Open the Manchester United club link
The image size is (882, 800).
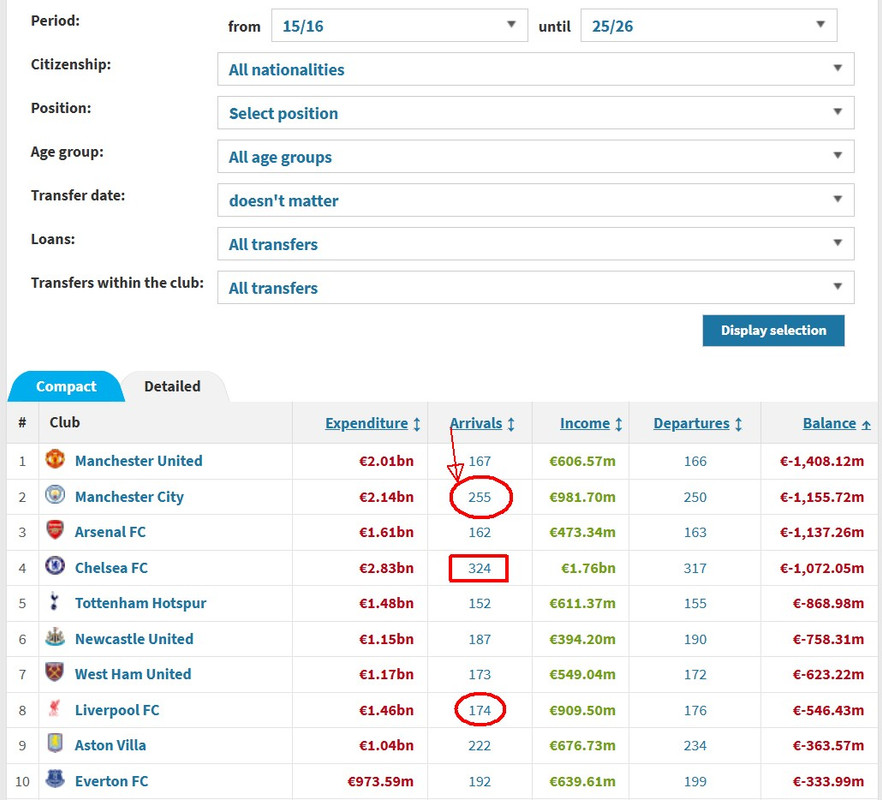point(138,461)
